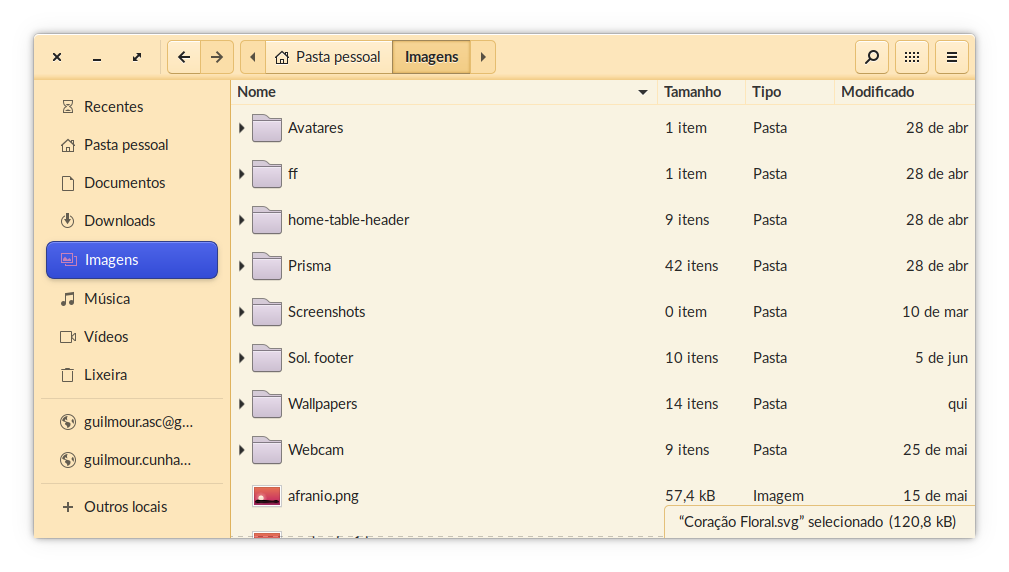Click the Downloads icon in the sidebar
Screen dimensions: 1009x572
click(x=68, y=221)
